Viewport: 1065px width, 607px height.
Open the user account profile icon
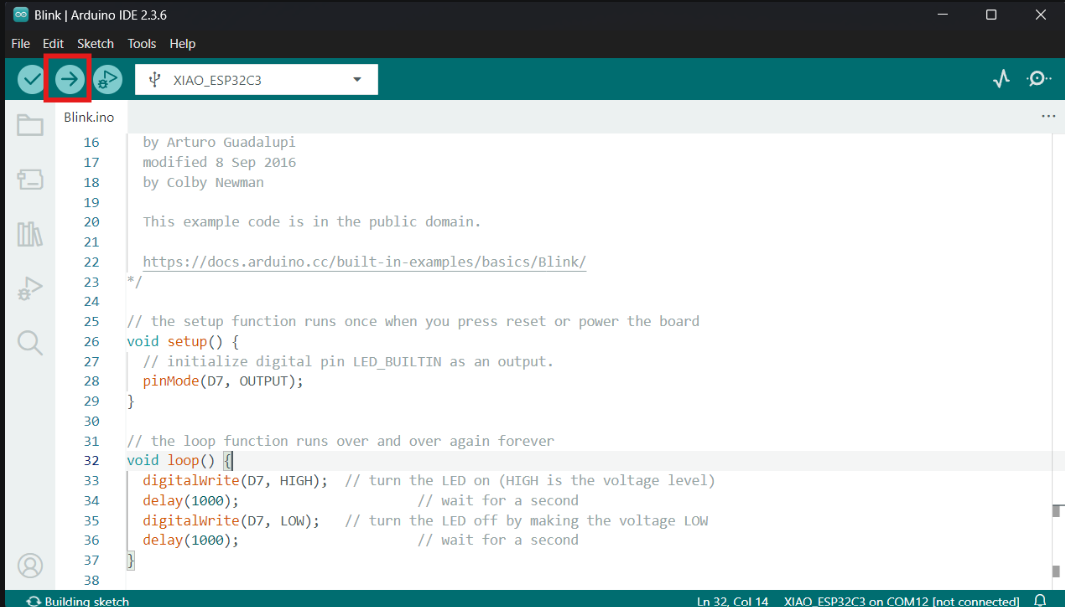30,566
